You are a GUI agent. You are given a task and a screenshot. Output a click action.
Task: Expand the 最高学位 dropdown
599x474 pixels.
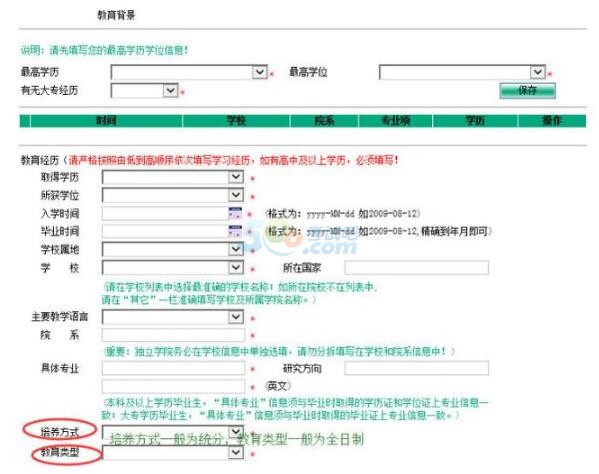462,72
